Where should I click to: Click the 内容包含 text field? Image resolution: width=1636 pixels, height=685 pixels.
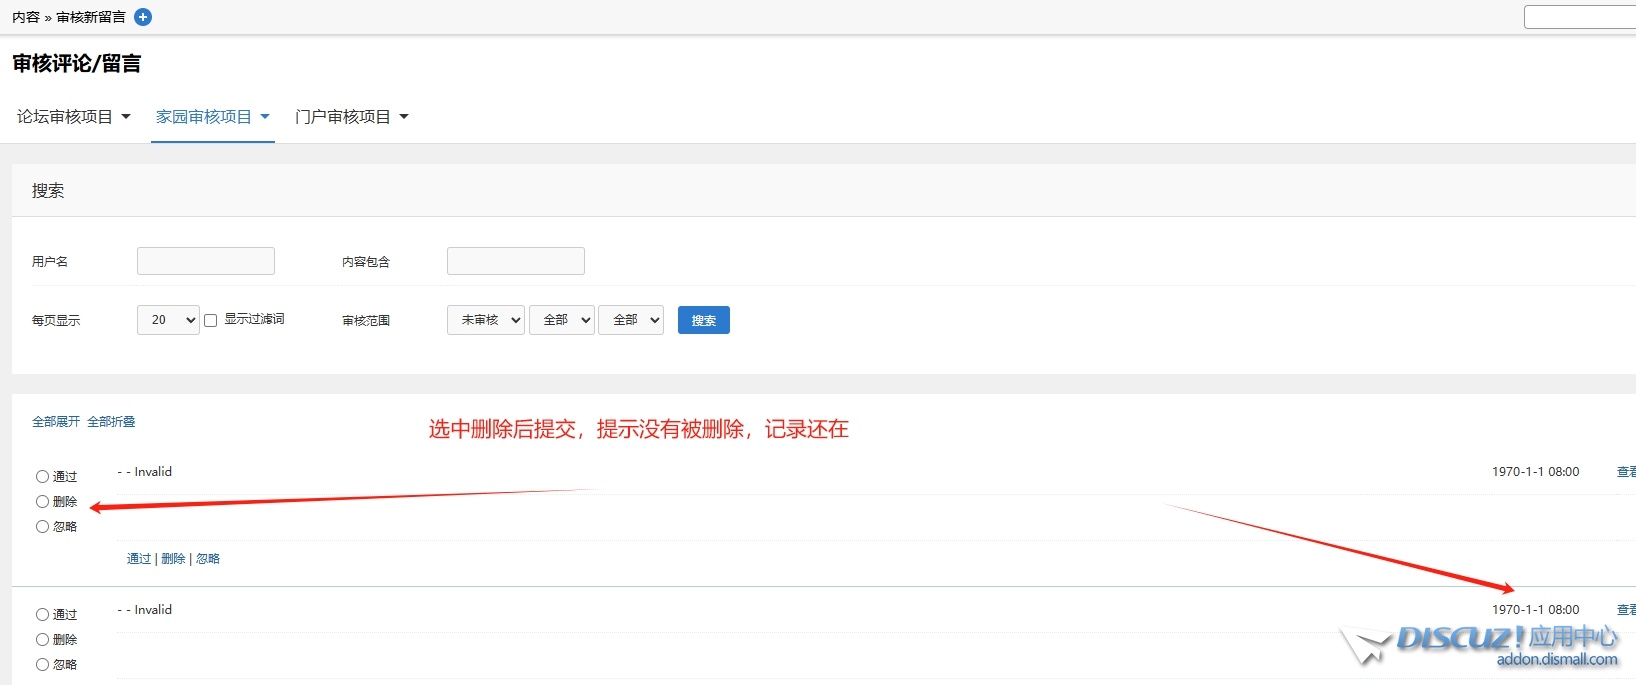point(516,261)
